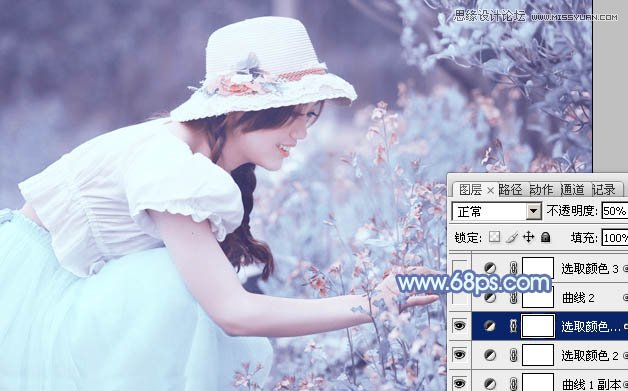Select mask thumbnail of 选取颜色 3 layer
The image size is (628, 391).
pyautogui.click(x=538, y=268)
